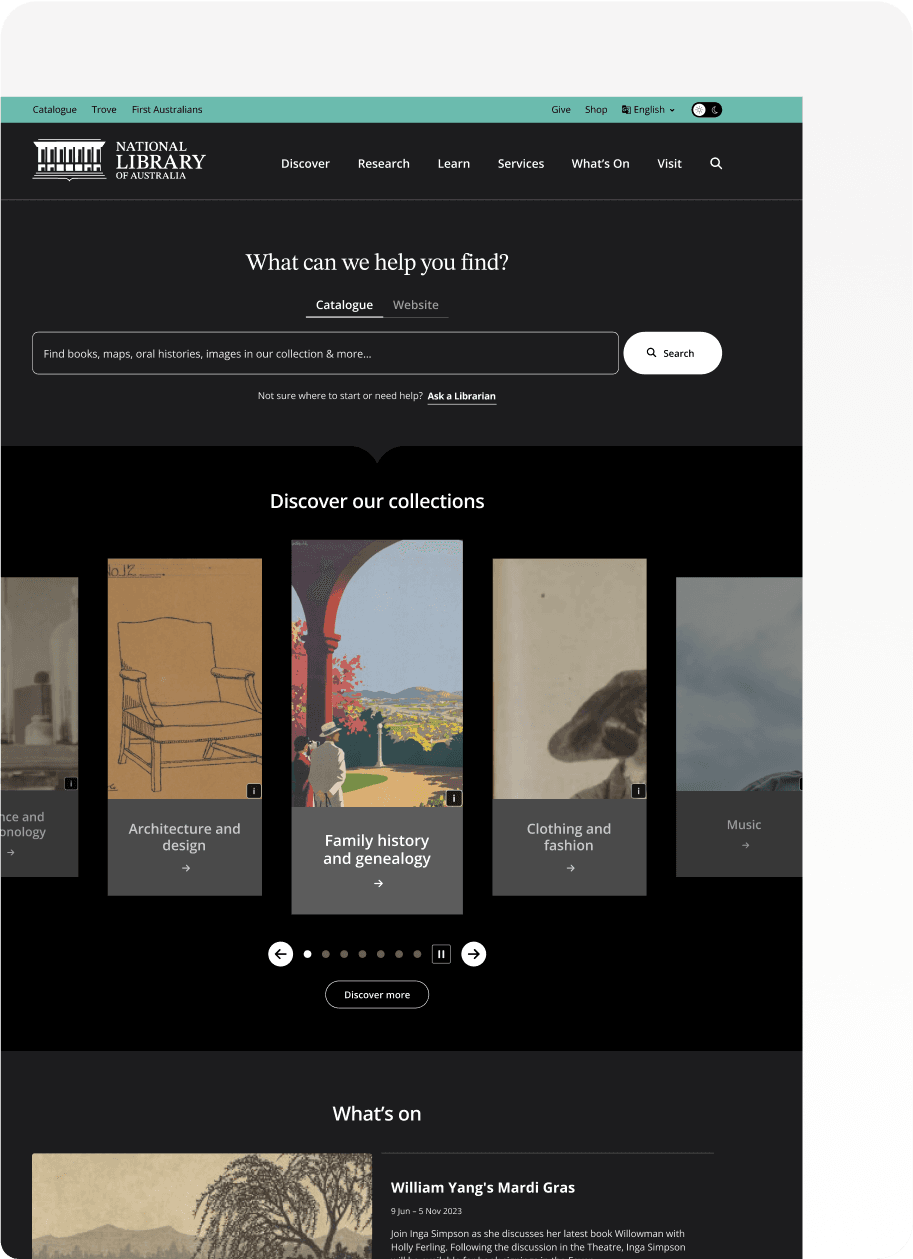This screenshot has width=913, height=1259.
Task: Click the Discover more button
Action: (x=377, y=995)
